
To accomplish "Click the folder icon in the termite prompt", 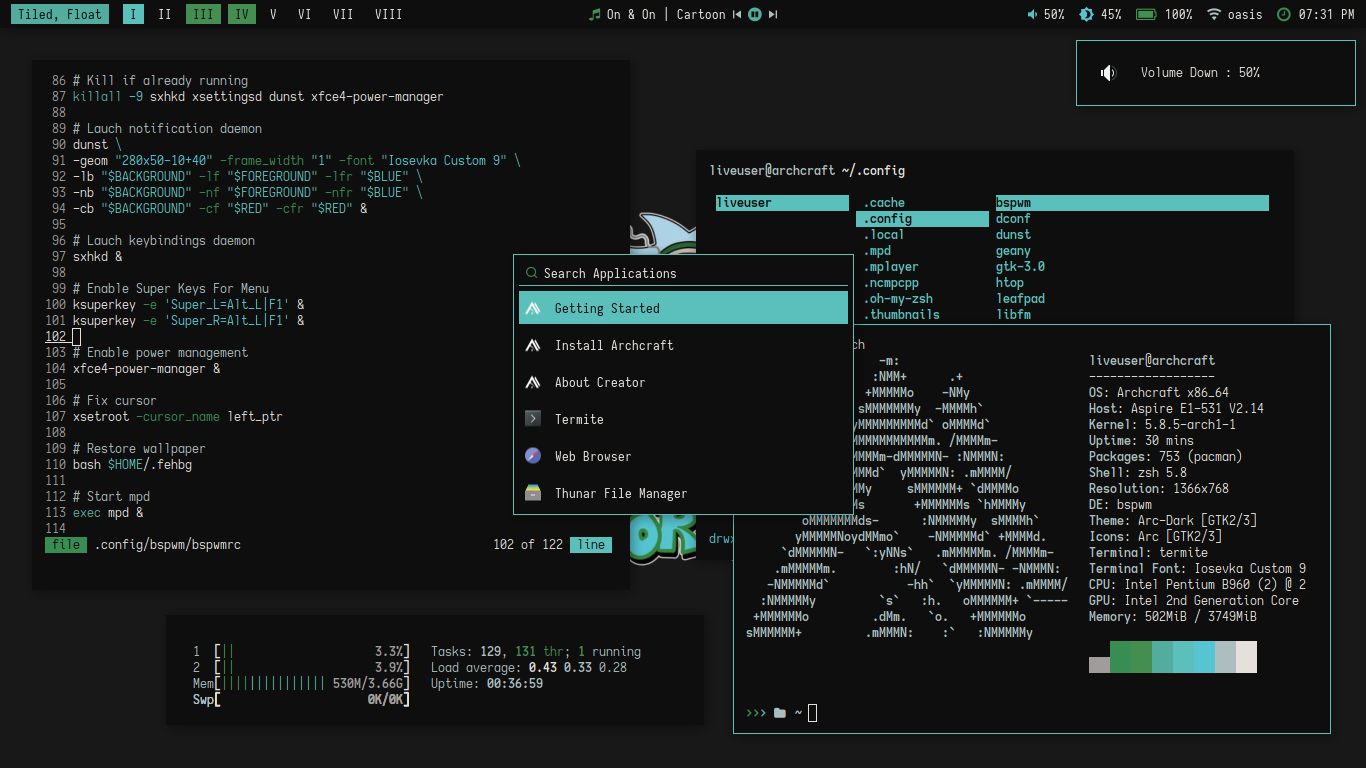I will (x=780, y=713).
